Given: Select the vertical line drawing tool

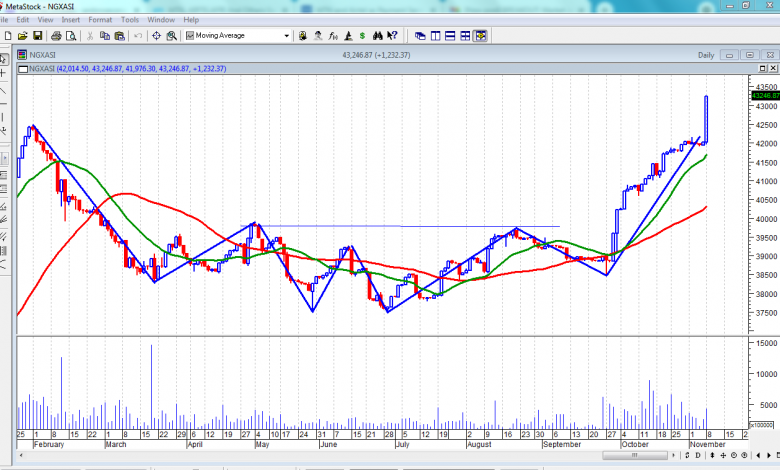Looking at the screenshot, I should click(x=3, y=117).
